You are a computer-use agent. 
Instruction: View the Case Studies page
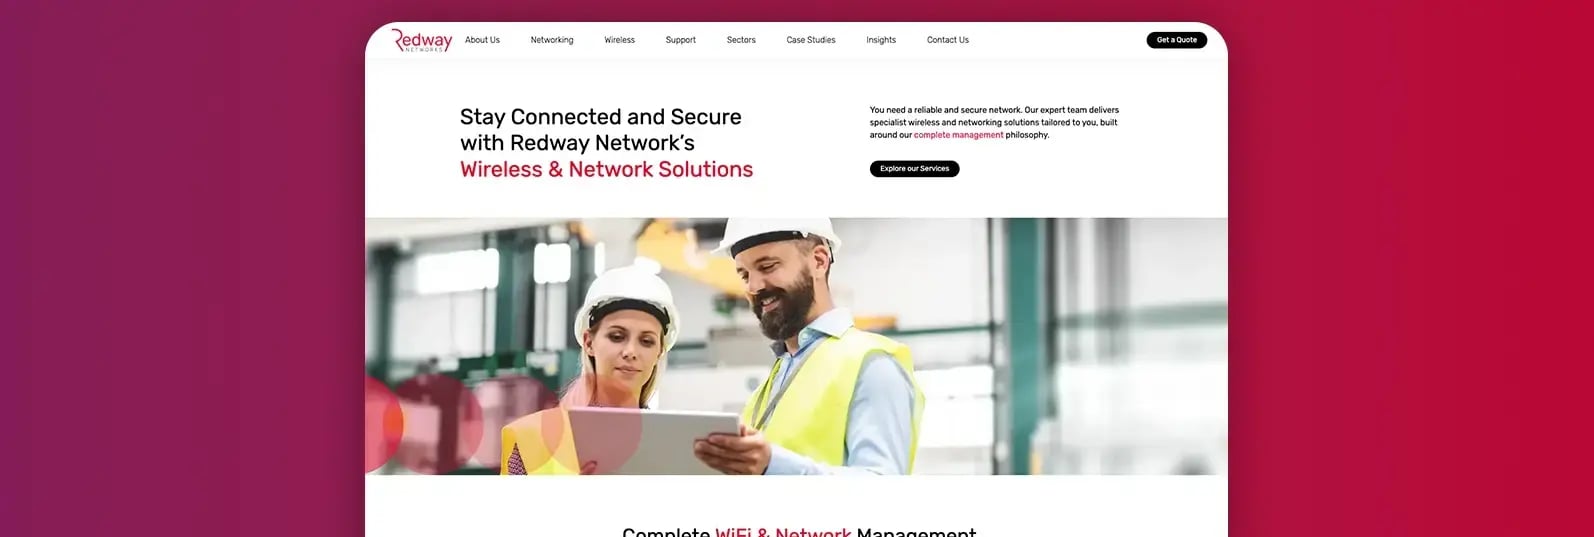pyautogui.click(x=811, y=40)
